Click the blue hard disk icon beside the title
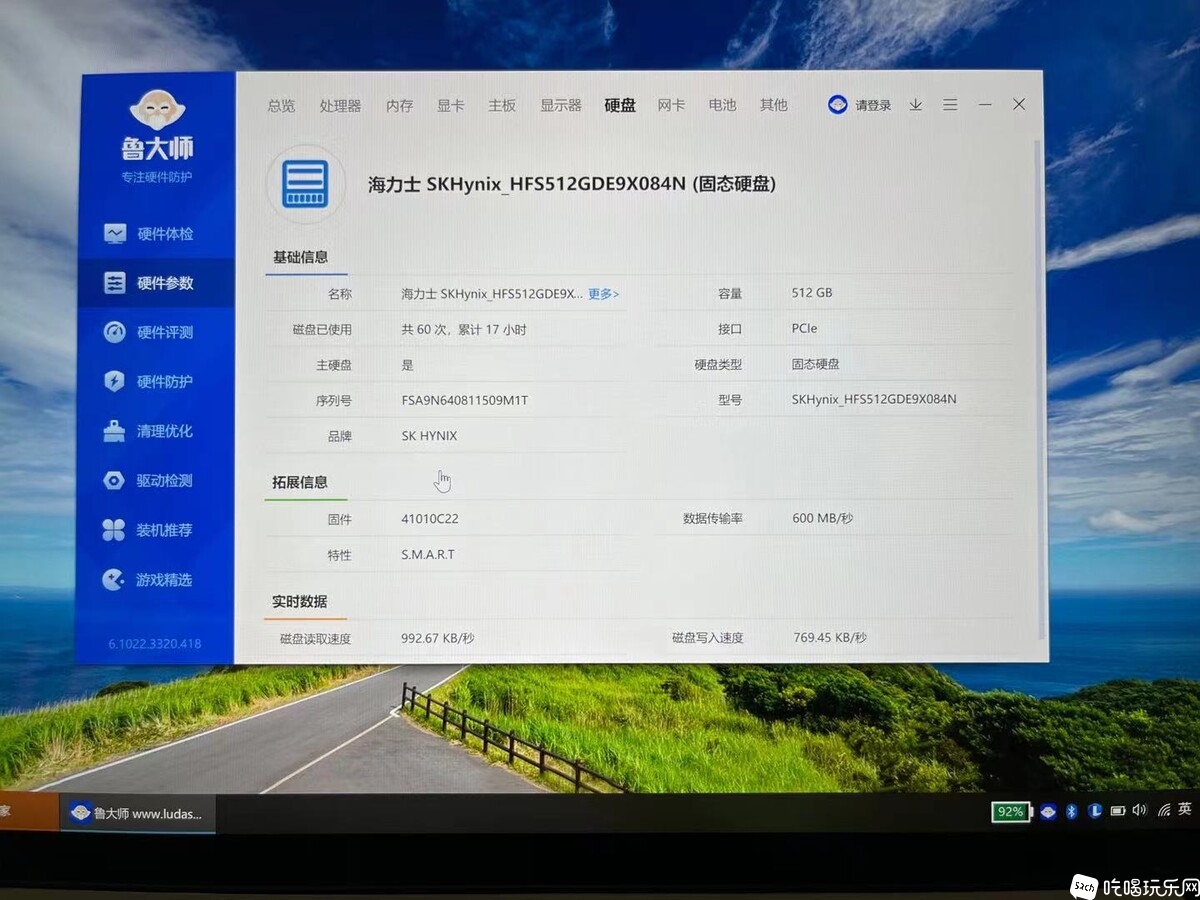Screen dimensions: 1200x900 point(305,184)
